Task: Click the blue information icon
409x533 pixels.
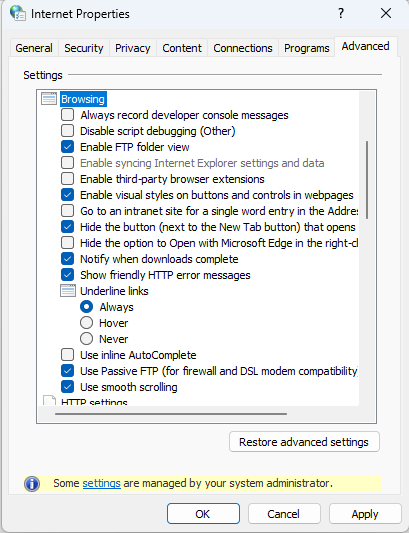Action: click(x=32, y=484)
